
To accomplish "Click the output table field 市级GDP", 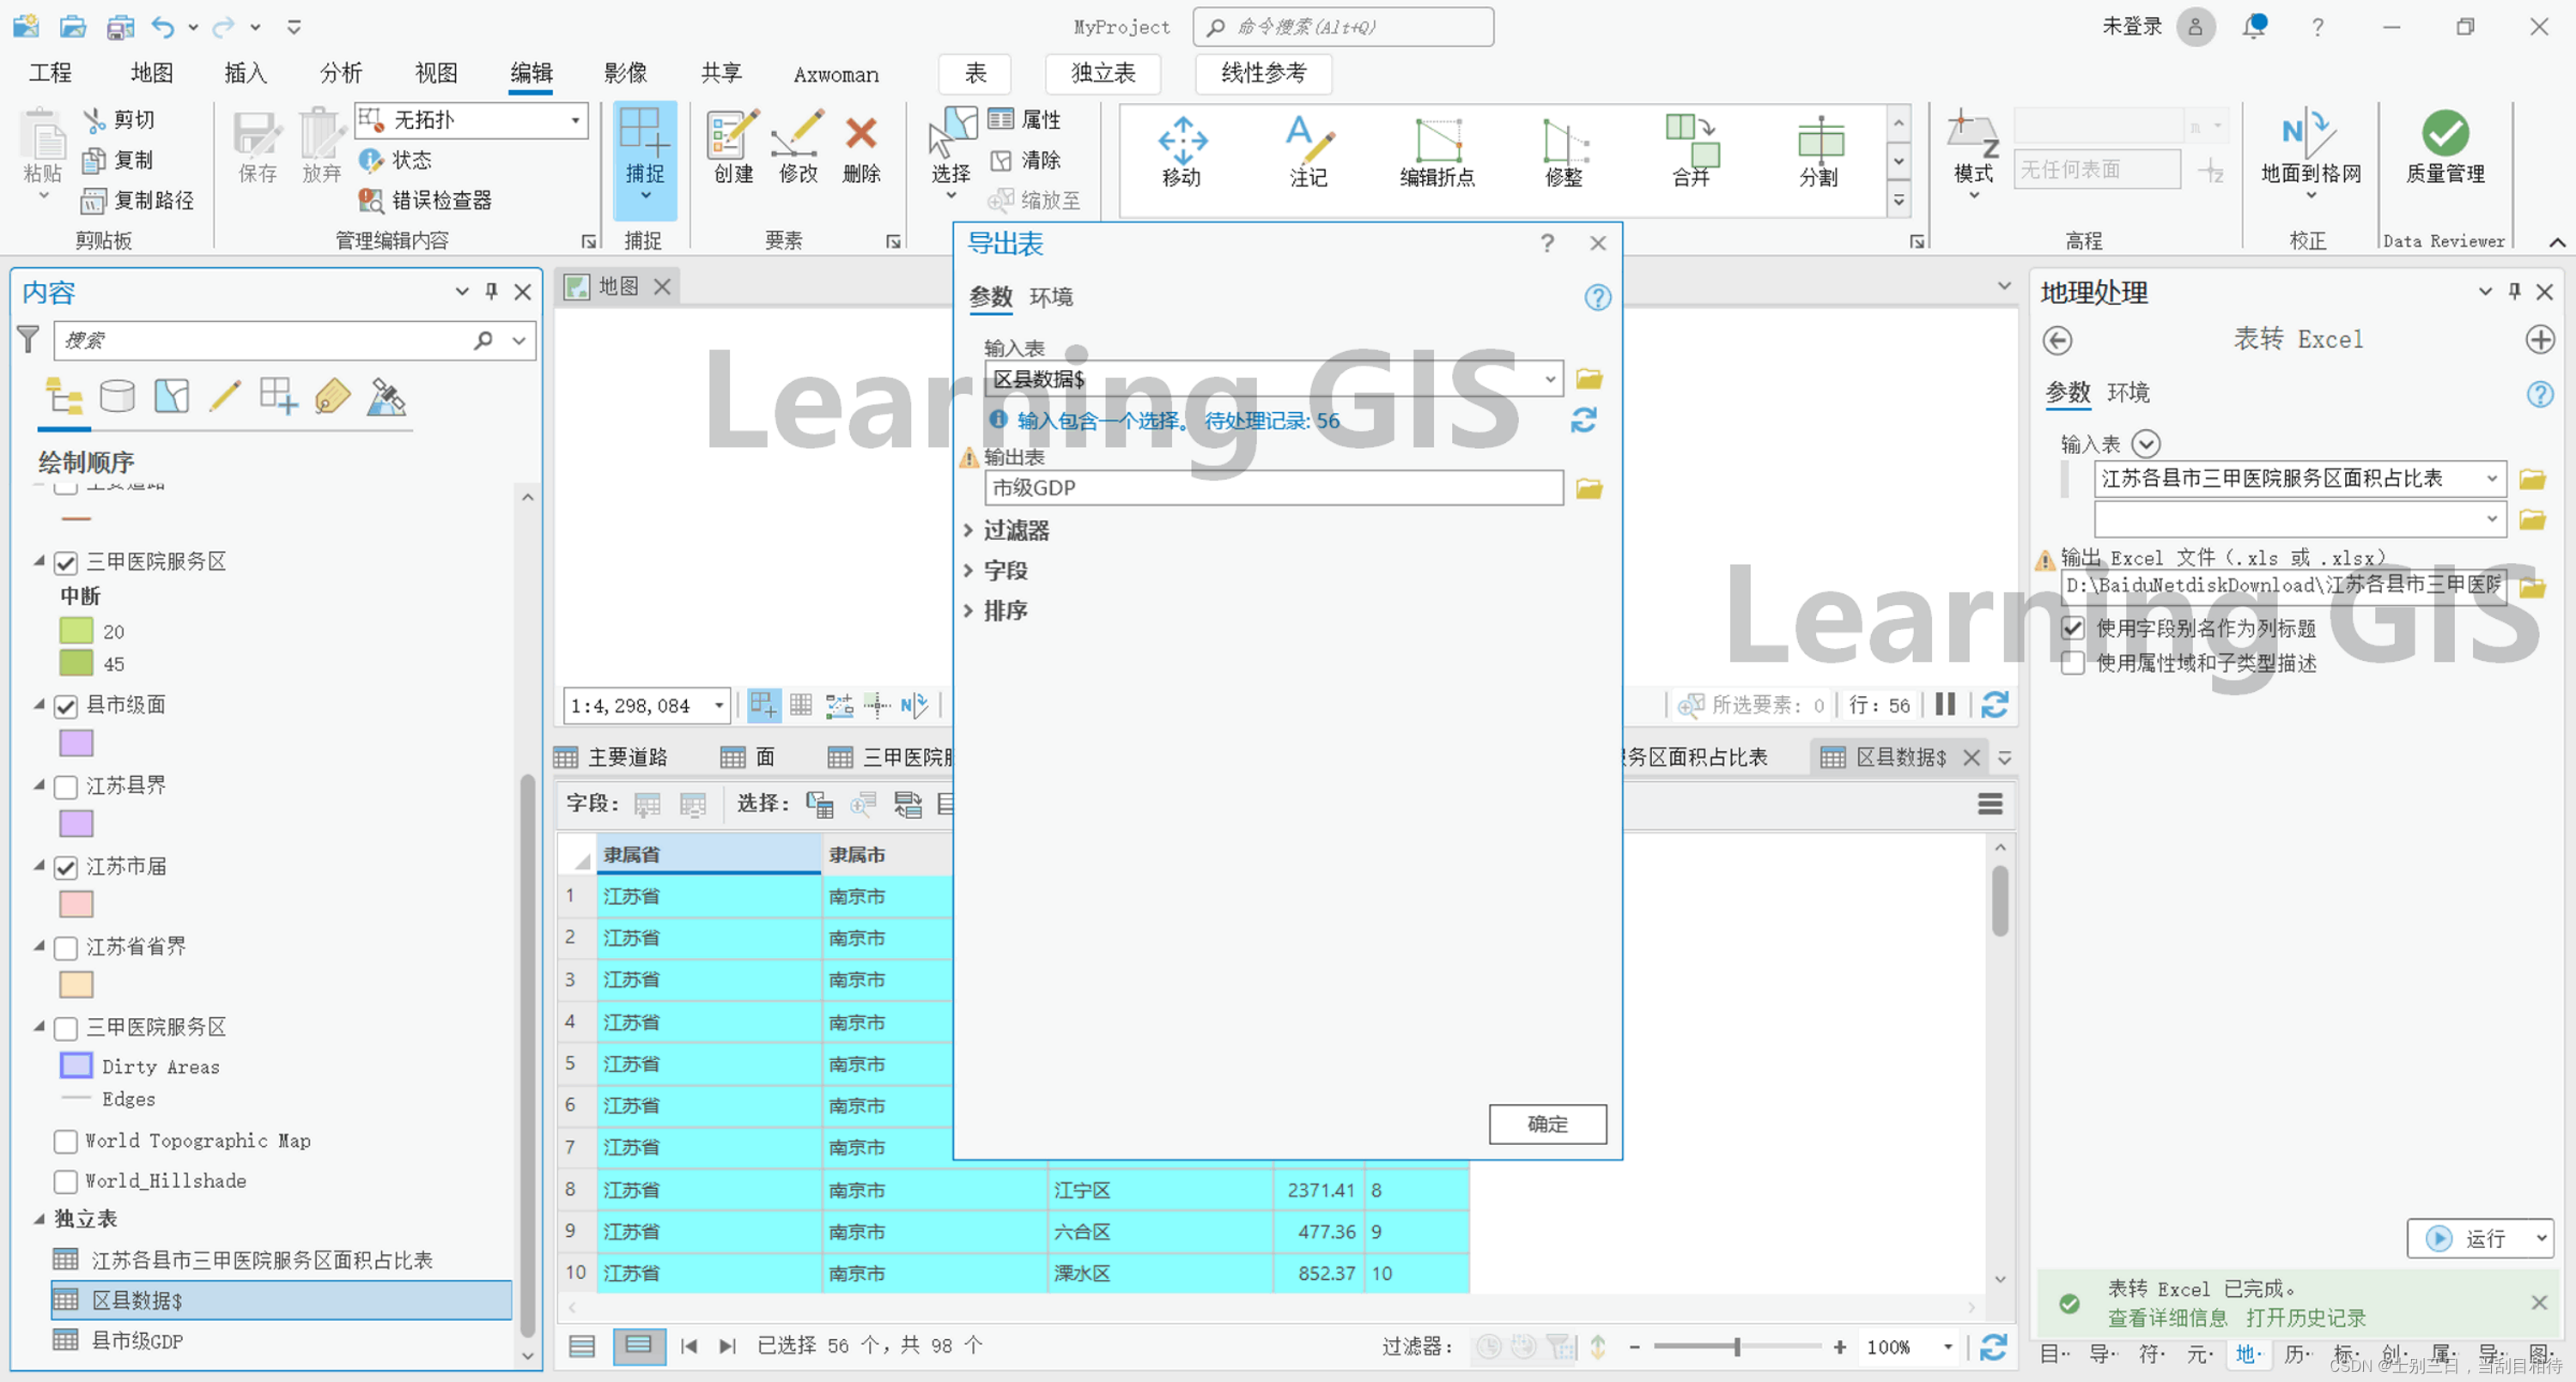I will coord(1273,488).
